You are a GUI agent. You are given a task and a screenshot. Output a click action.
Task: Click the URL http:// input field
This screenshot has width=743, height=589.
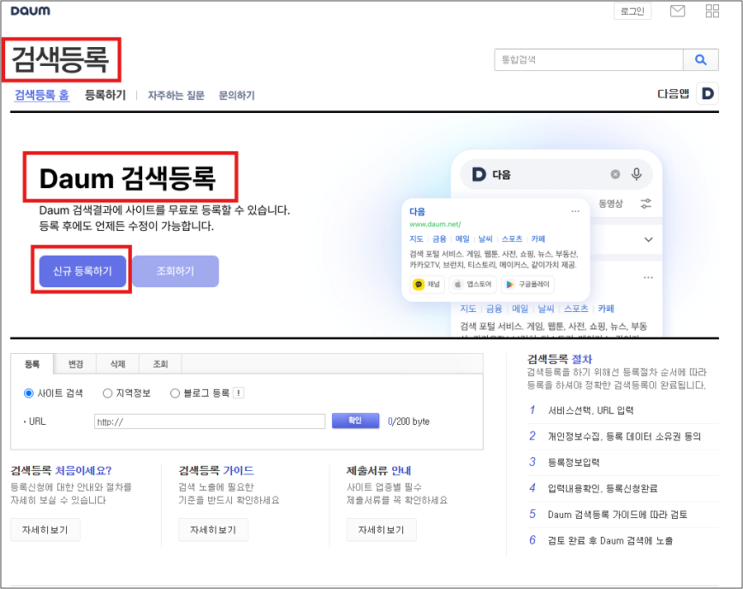210,421
